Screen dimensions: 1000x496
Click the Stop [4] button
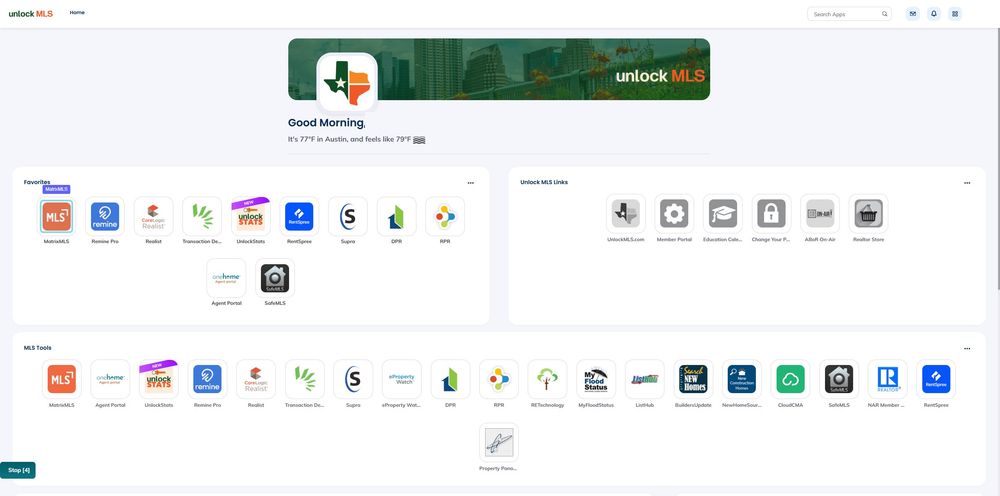click(x=18, y=470)
